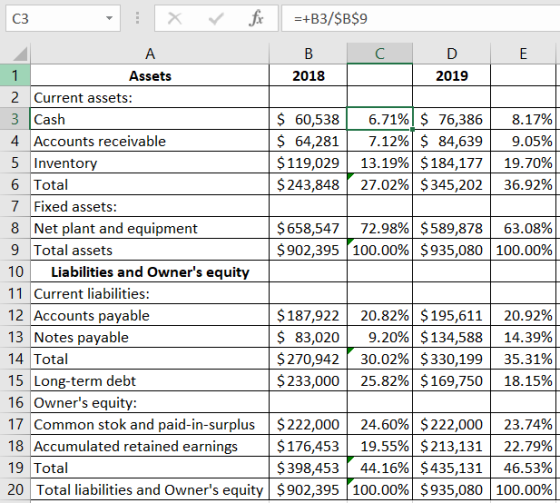Select the 'Assets' heading cell

pos(150,75)
